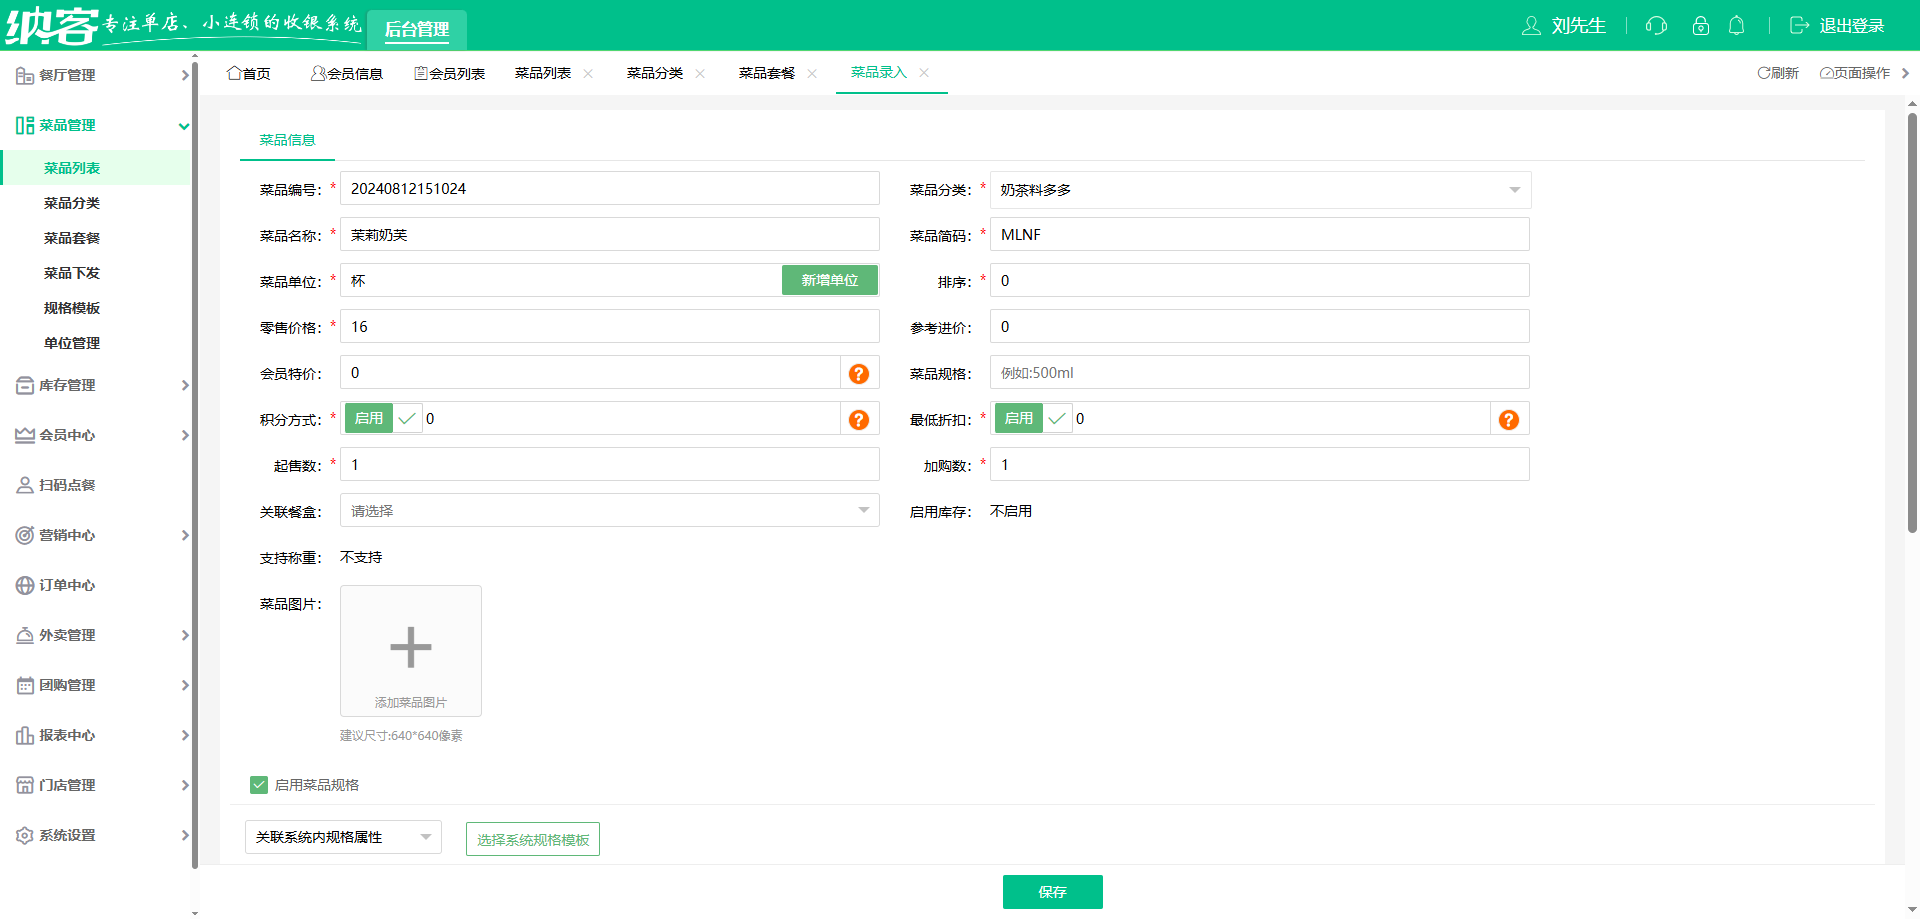Click the help icon beside 最低折扣
This screenshot has width=1920, height=919.
(x=1508, y=420)
